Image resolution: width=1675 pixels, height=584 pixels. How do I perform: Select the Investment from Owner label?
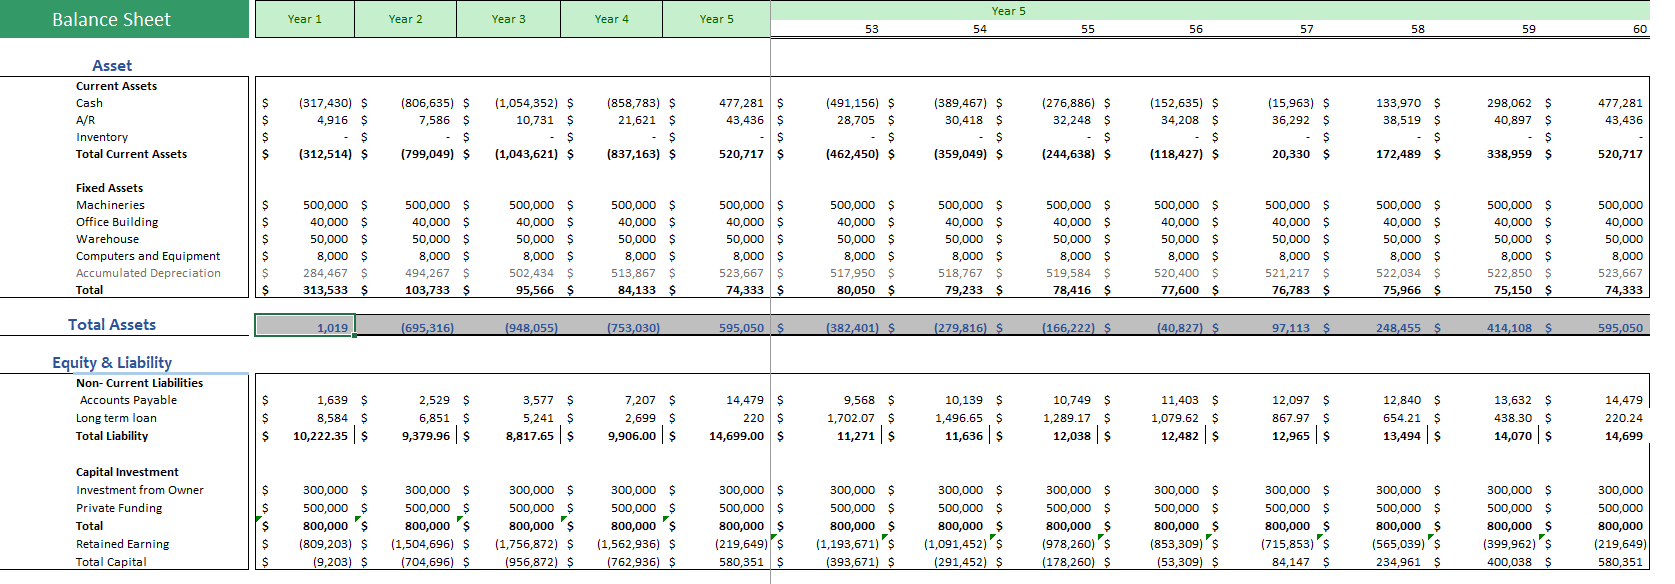(x=140, y=490)
